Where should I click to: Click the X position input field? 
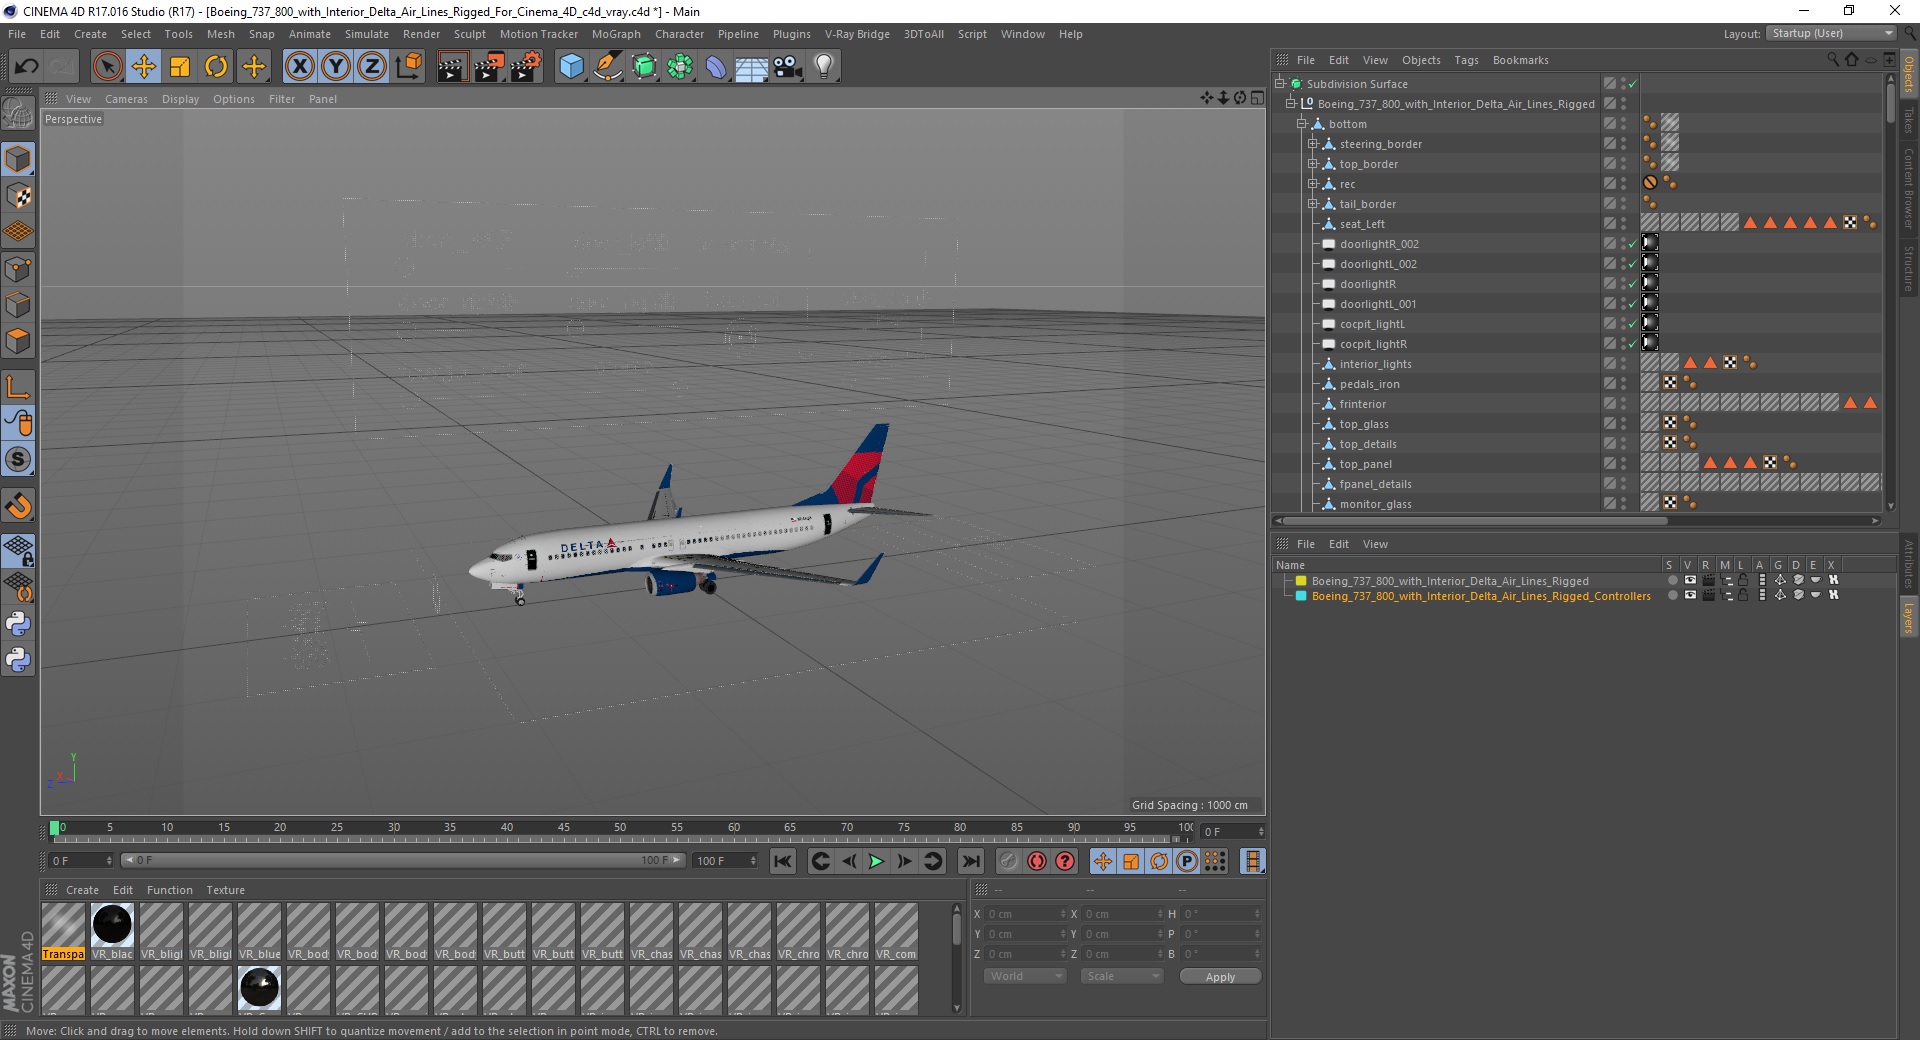coord(1024,914)
